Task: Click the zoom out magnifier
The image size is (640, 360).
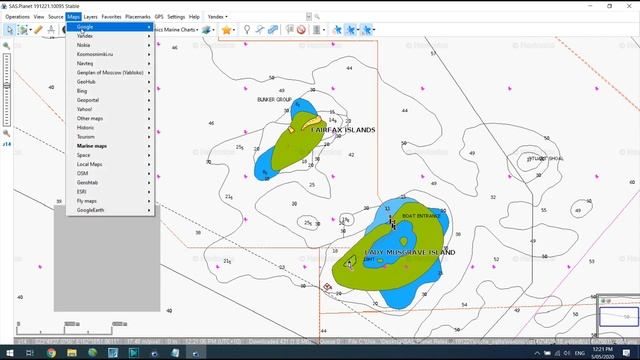Action: [x=7, y=133]
